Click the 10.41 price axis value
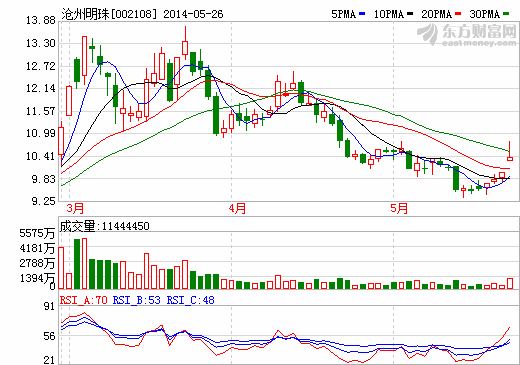The width and height of the screenshot is (520, 365). click(x=41, y=156)
